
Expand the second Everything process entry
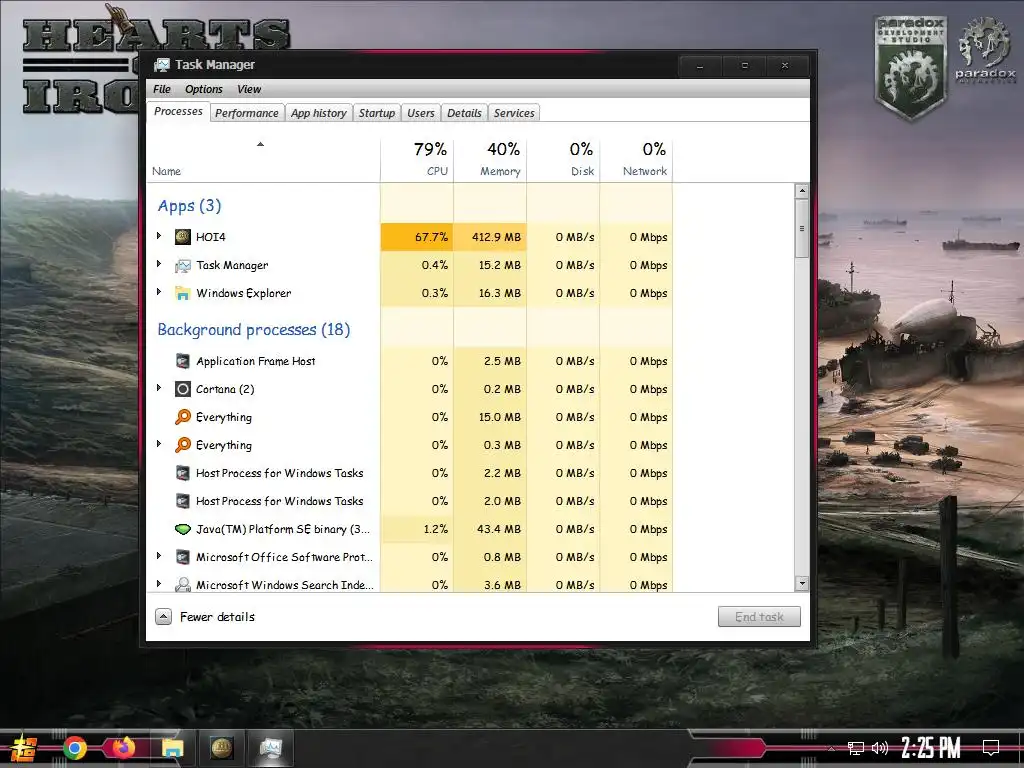pyautogui.click(x=159, y=444)
